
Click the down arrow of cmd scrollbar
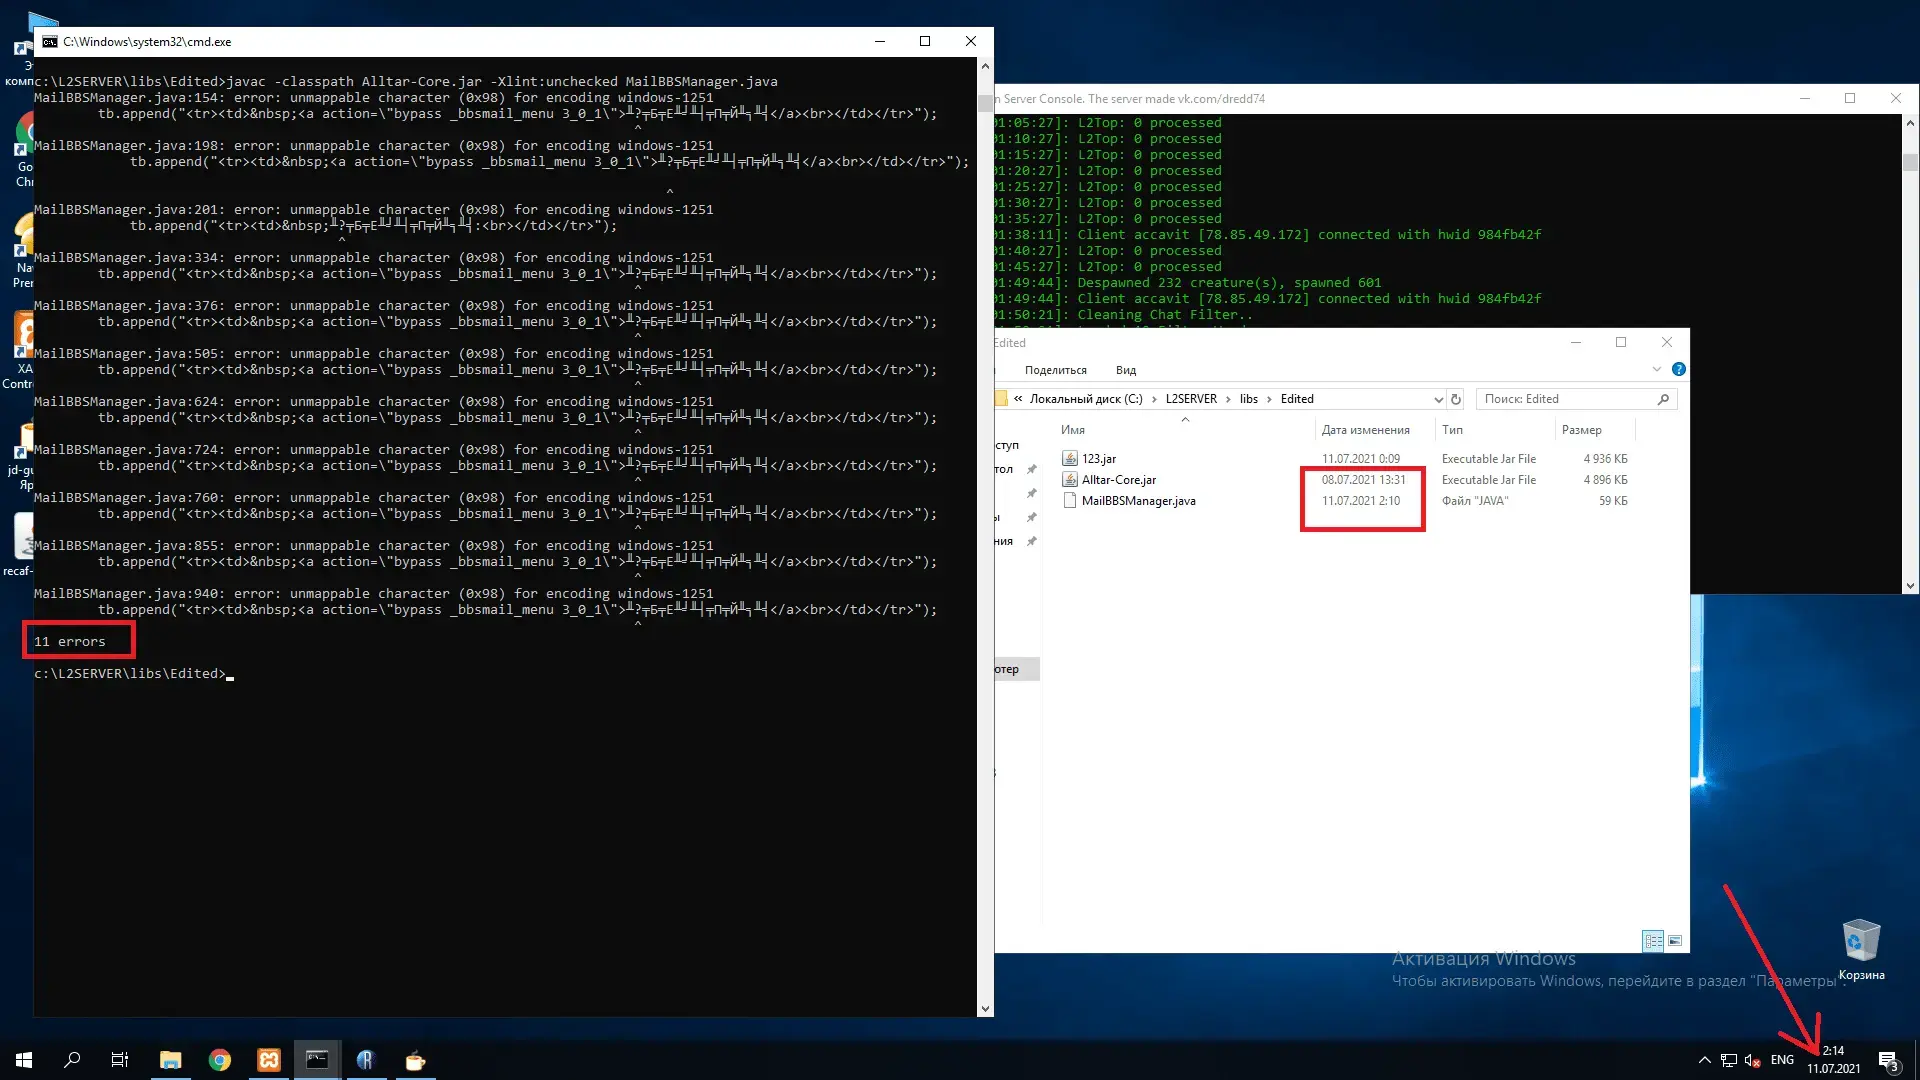pos(985,1009)
